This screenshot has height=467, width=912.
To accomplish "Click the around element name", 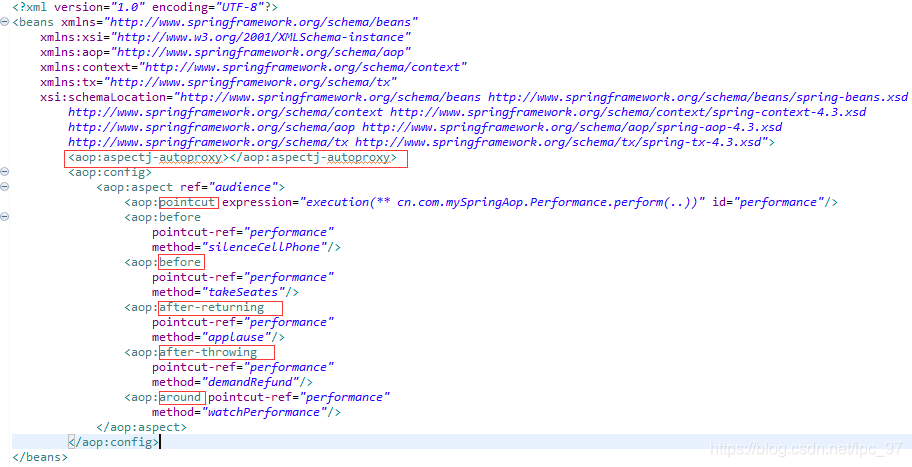I will pyautogui.click(x=180, y=397).
